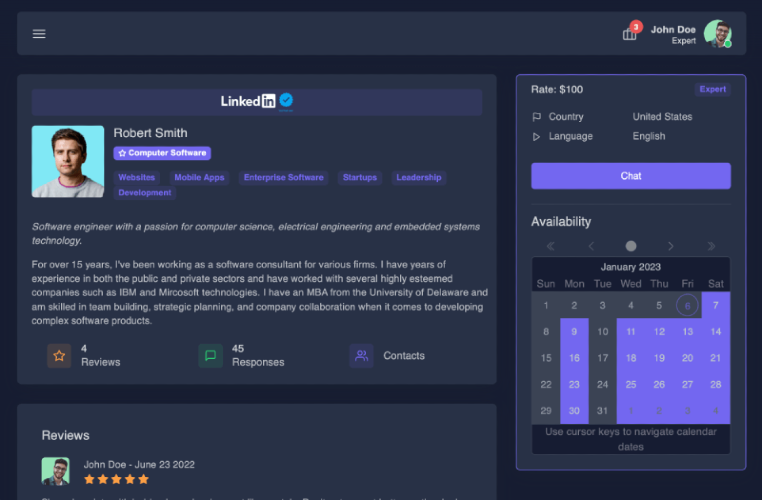
Task: Click the January 2023 calendar header
Action: pyautogui.click(x=631, y=267)
